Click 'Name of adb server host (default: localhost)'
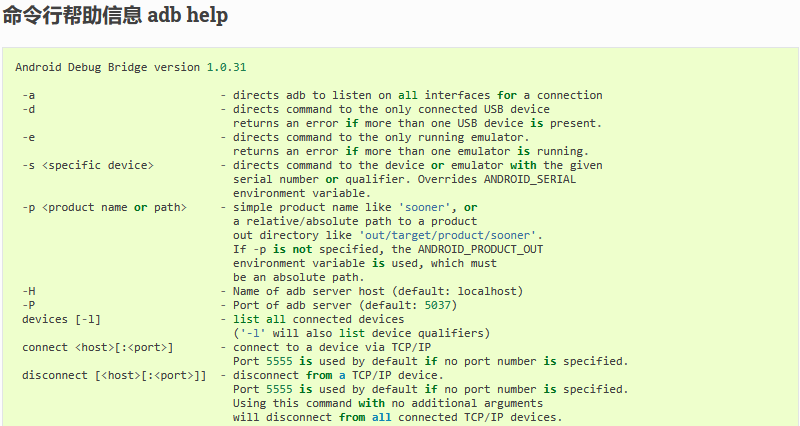Image resolution: width=800 pixels, height=426 pixels. pyautogui.click(x=378, y=291)
